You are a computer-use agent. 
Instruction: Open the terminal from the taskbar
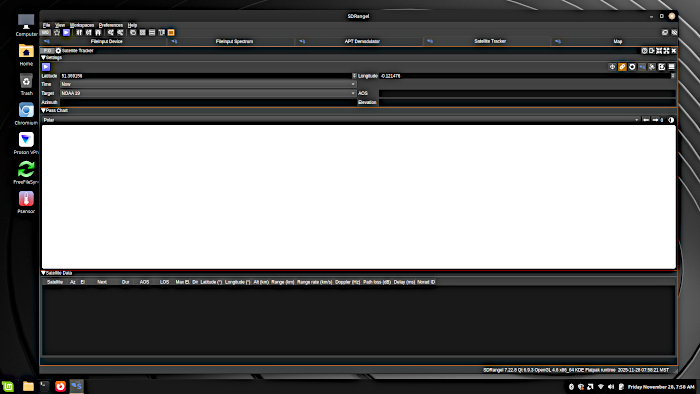click(44, 386)
